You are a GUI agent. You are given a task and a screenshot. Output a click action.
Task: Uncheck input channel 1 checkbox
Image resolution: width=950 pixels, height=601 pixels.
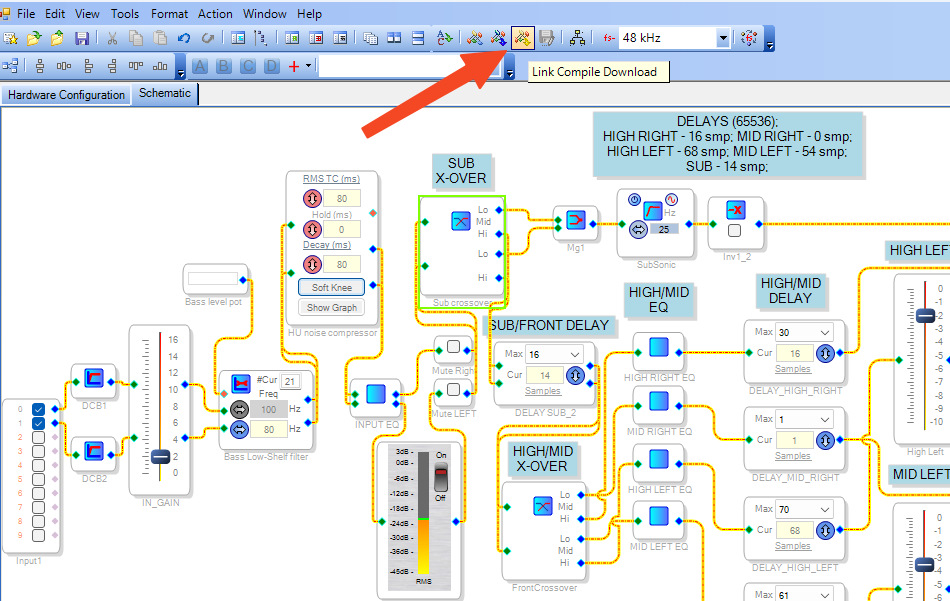click(x=38, y=423)
